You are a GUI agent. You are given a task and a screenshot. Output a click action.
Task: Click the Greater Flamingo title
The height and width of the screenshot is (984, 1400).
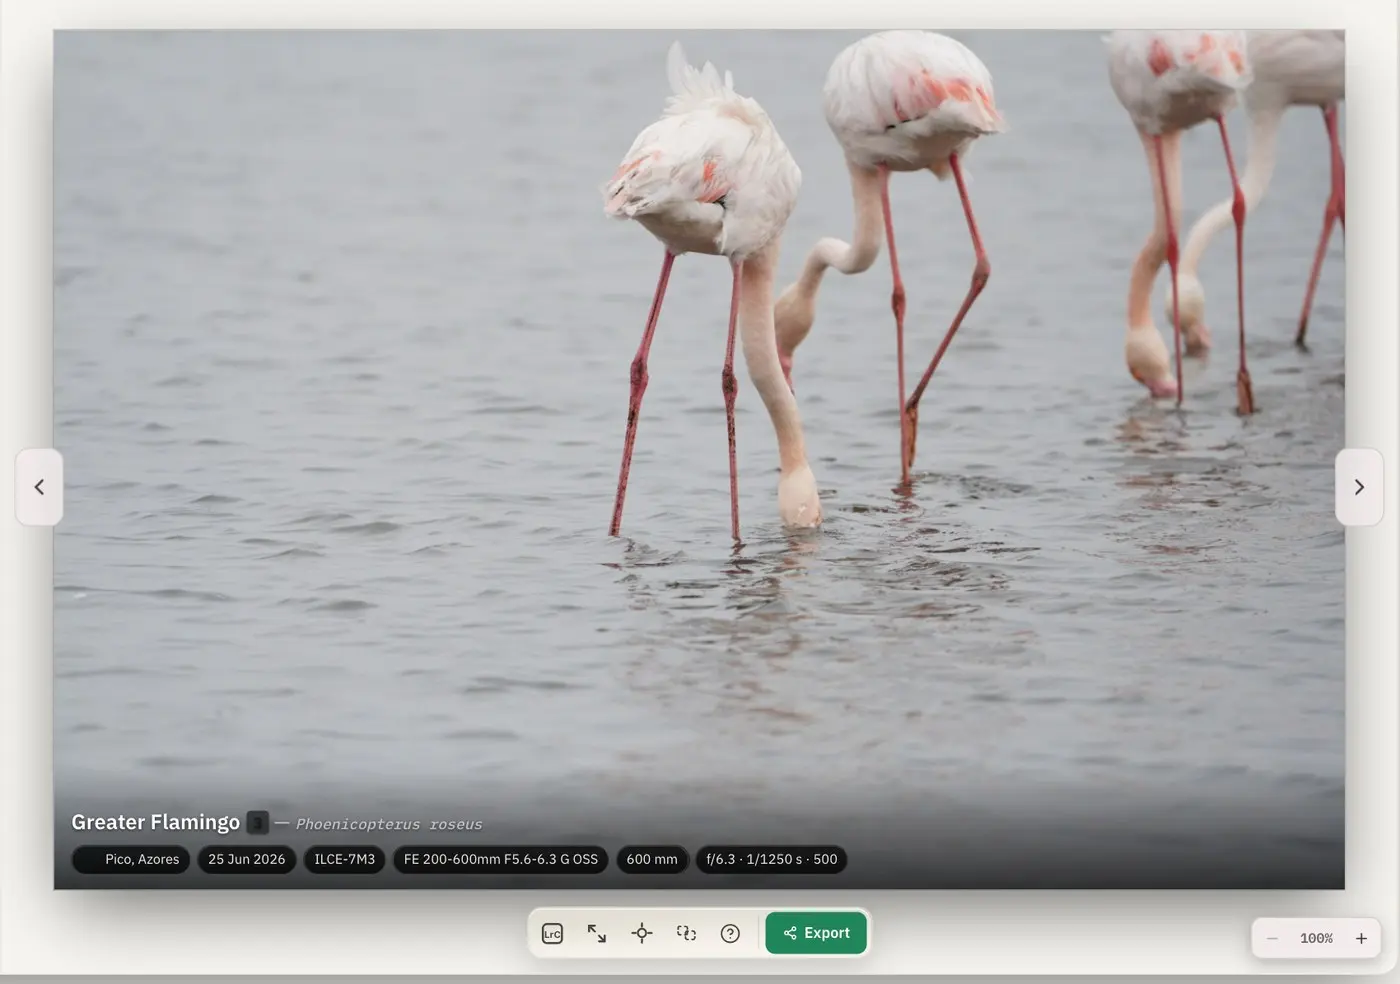tap(155, 822)
